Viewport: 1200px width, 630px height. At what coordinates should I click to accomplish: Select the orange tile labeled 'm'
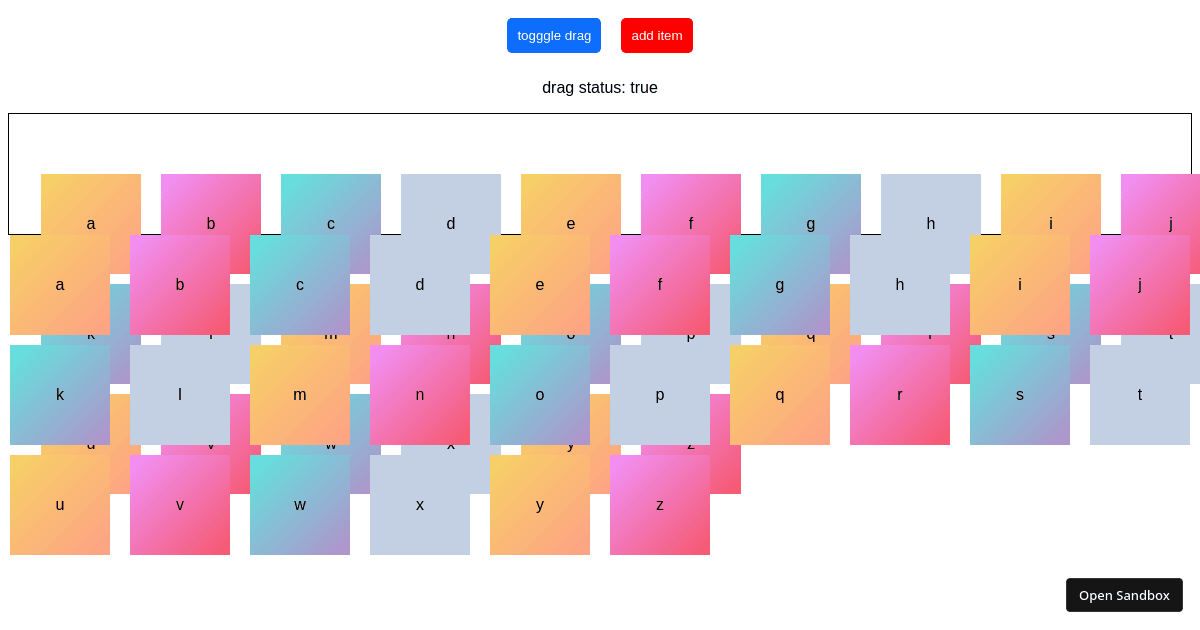click(299, 395)
